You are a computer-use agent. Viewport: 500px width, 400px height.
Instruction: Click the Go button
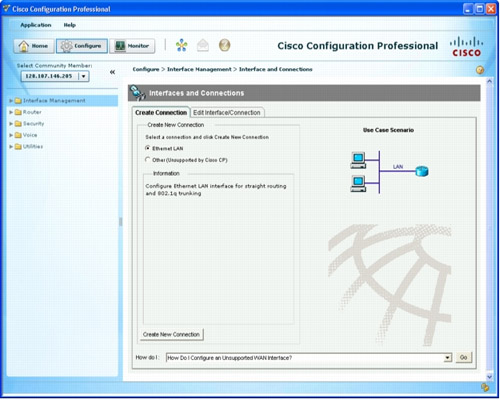pyautogui.click(x=463, y=358)
